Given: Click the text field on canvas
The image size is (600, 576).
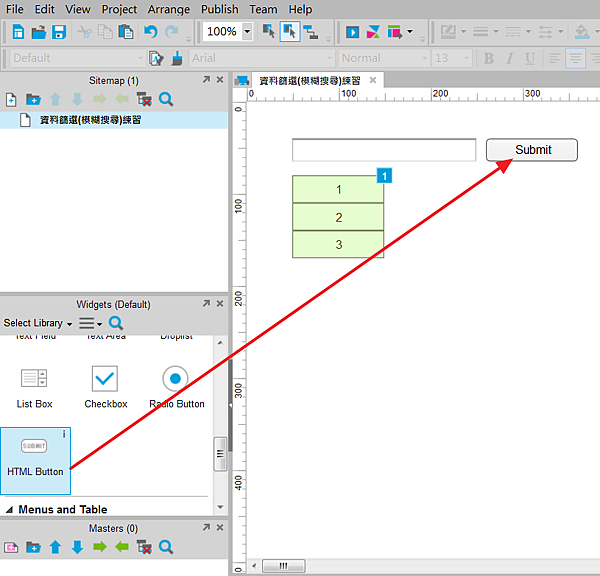Looking at the screenshot, I should coord(384,150).
